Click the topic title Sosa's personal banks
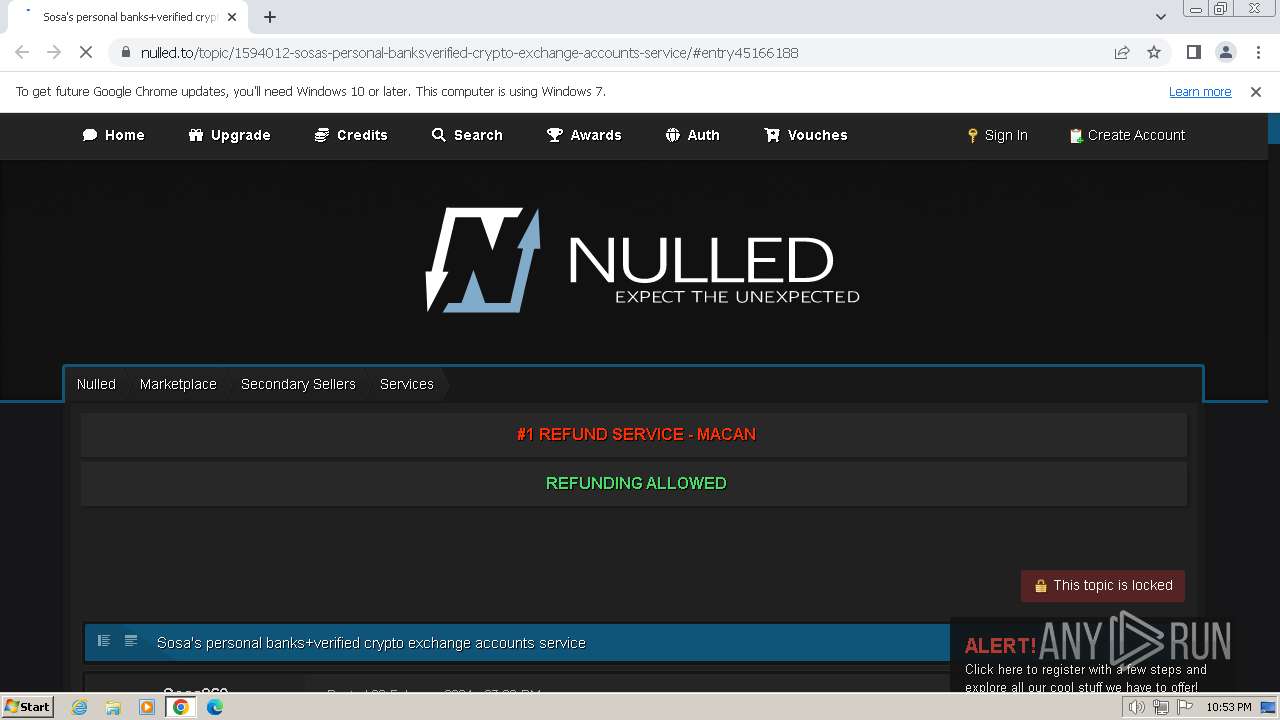Screen dimensions: 1280x720 [371, 643]
